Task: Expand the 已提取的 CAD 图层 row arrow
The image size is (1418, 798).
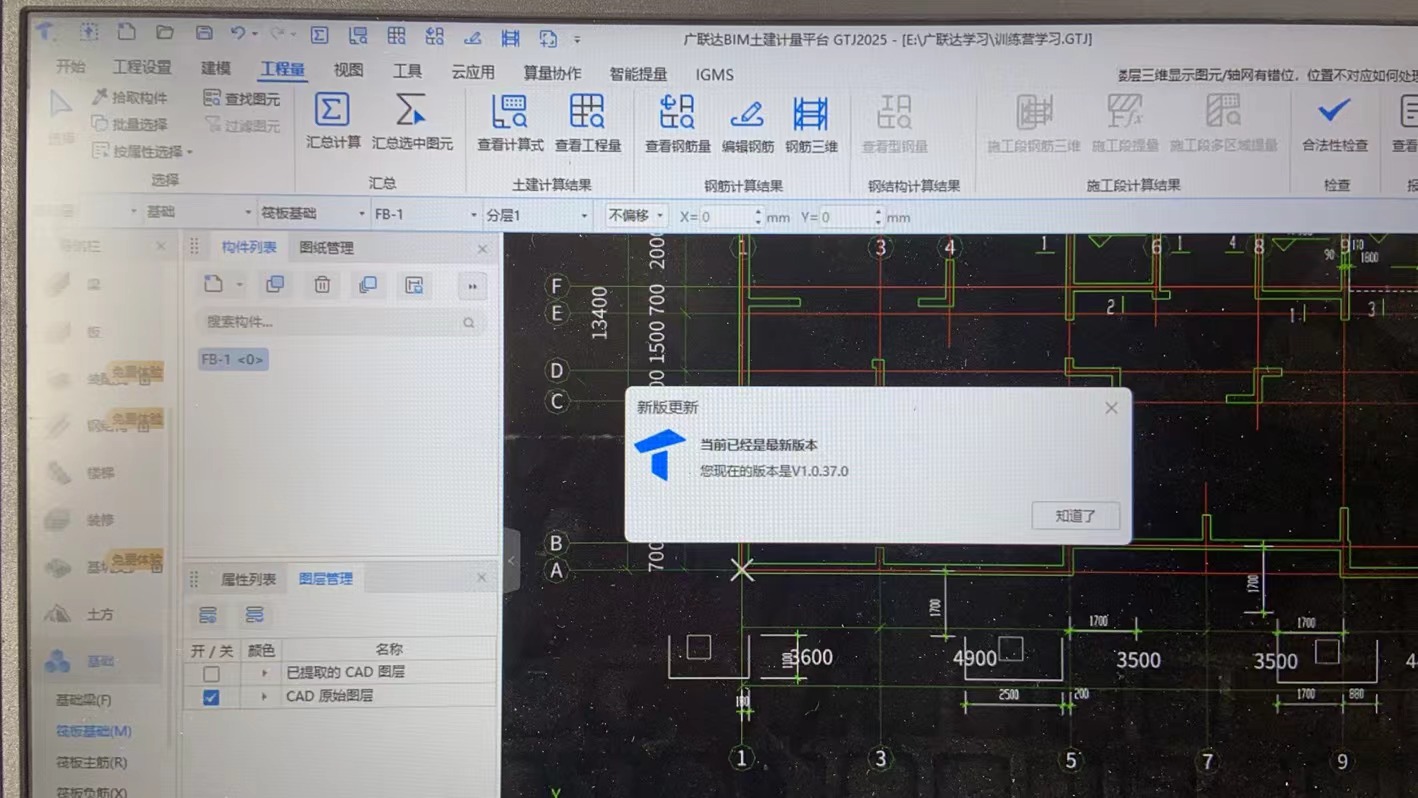Action: (x=265, y=673)
